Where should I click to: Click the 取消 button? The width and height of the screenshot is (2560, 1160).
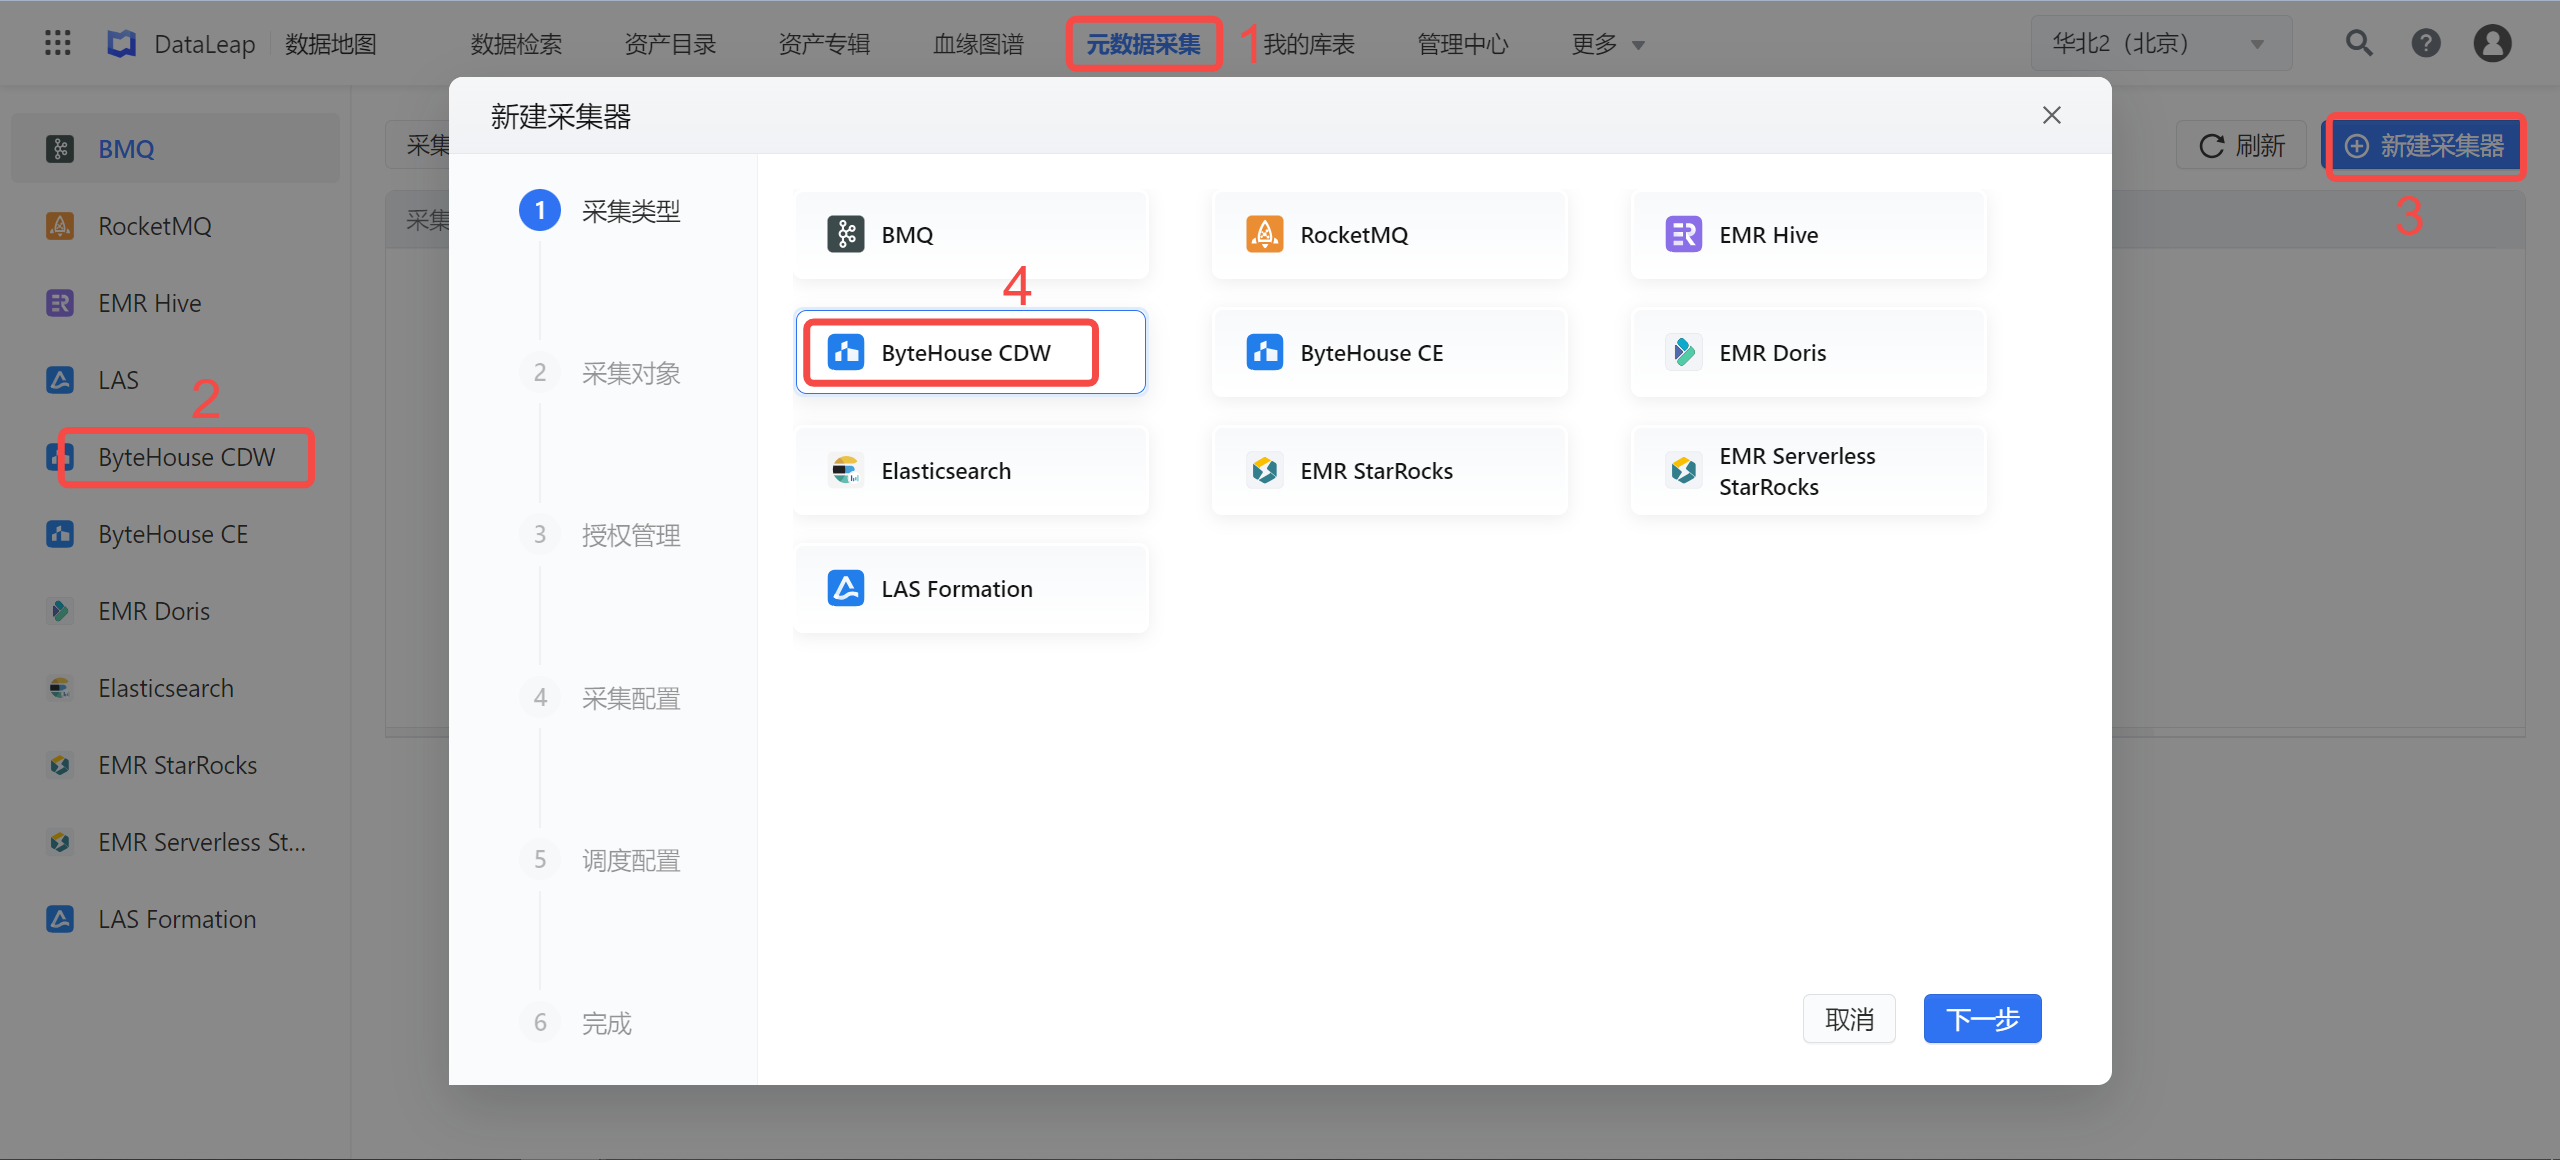coord(1849,1019)
